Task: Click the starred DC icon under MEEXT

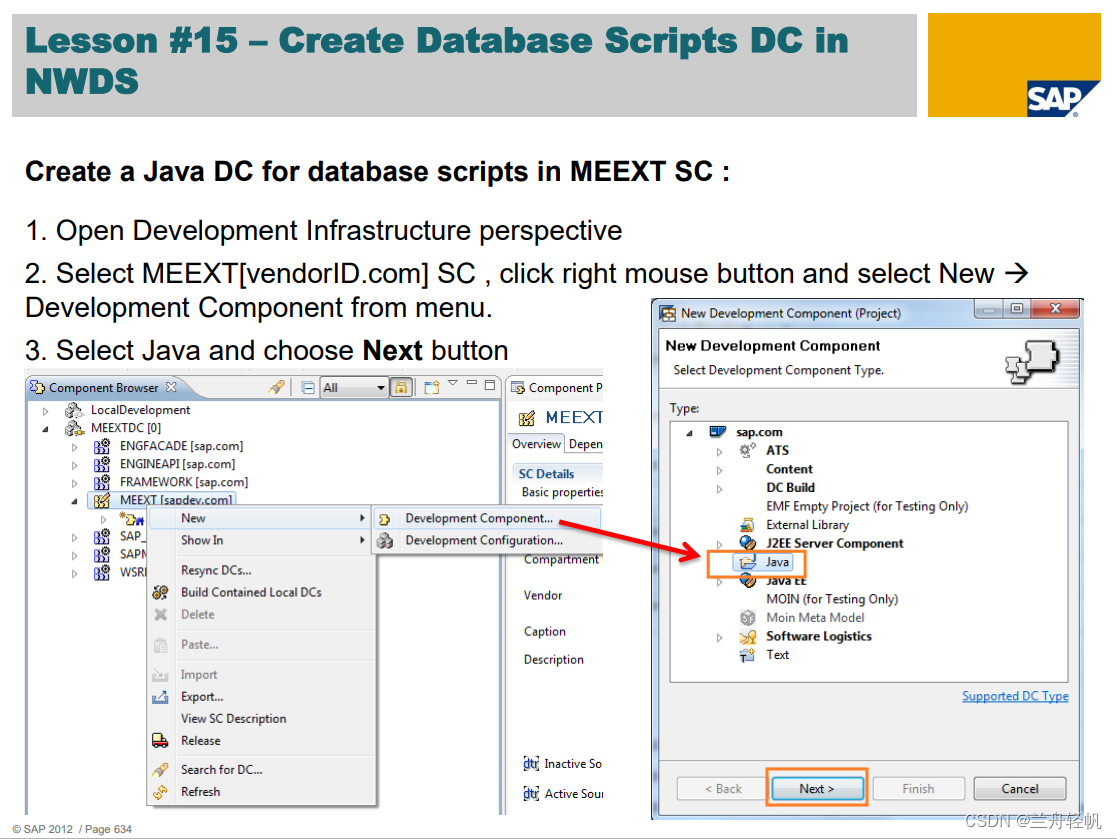Action: pos(133,518)
